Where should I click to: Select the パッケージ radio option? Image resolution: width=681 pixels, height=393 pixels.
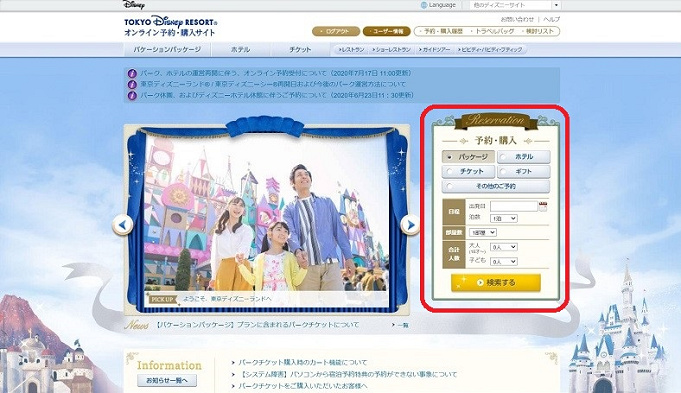(468, 157)
